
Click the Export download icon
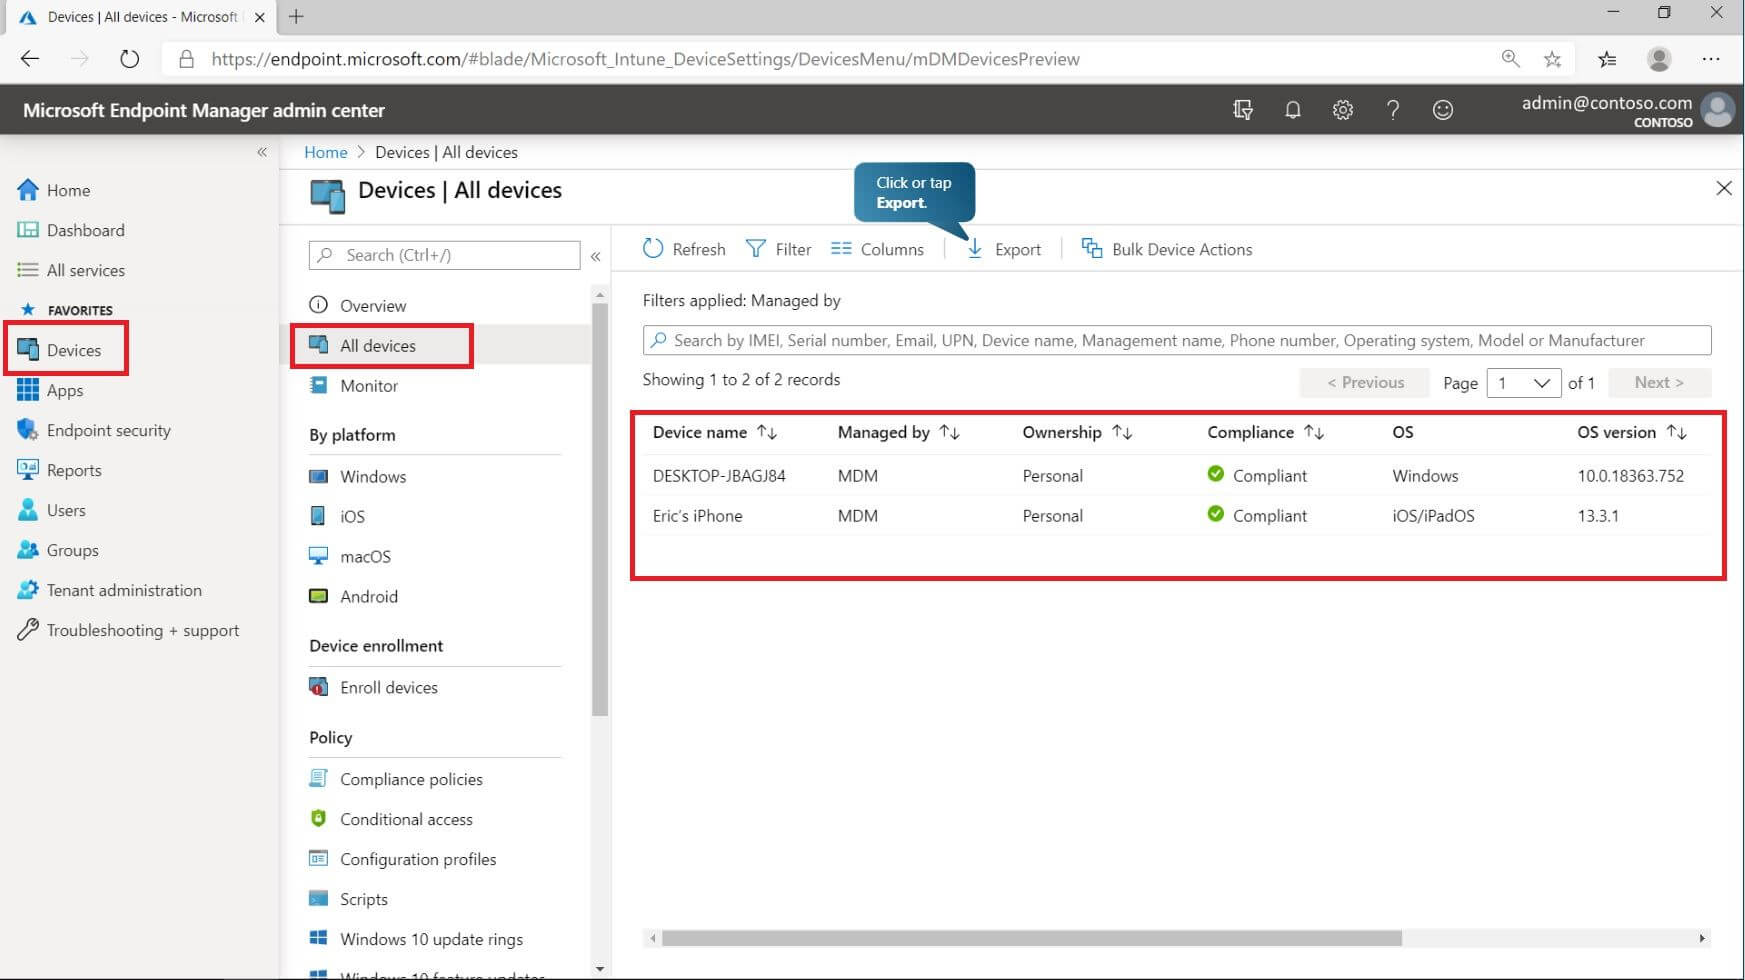pyautogui.click(x=975, y=249)
